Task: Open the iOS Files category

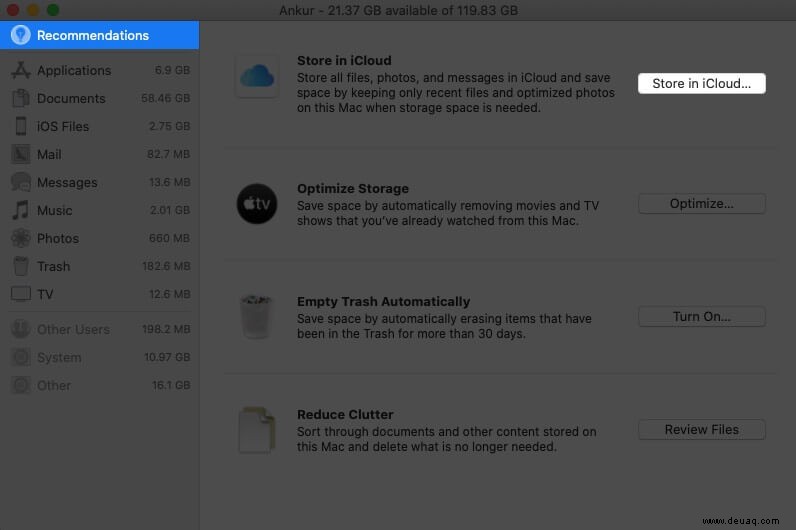Action: tap(100, 126)
